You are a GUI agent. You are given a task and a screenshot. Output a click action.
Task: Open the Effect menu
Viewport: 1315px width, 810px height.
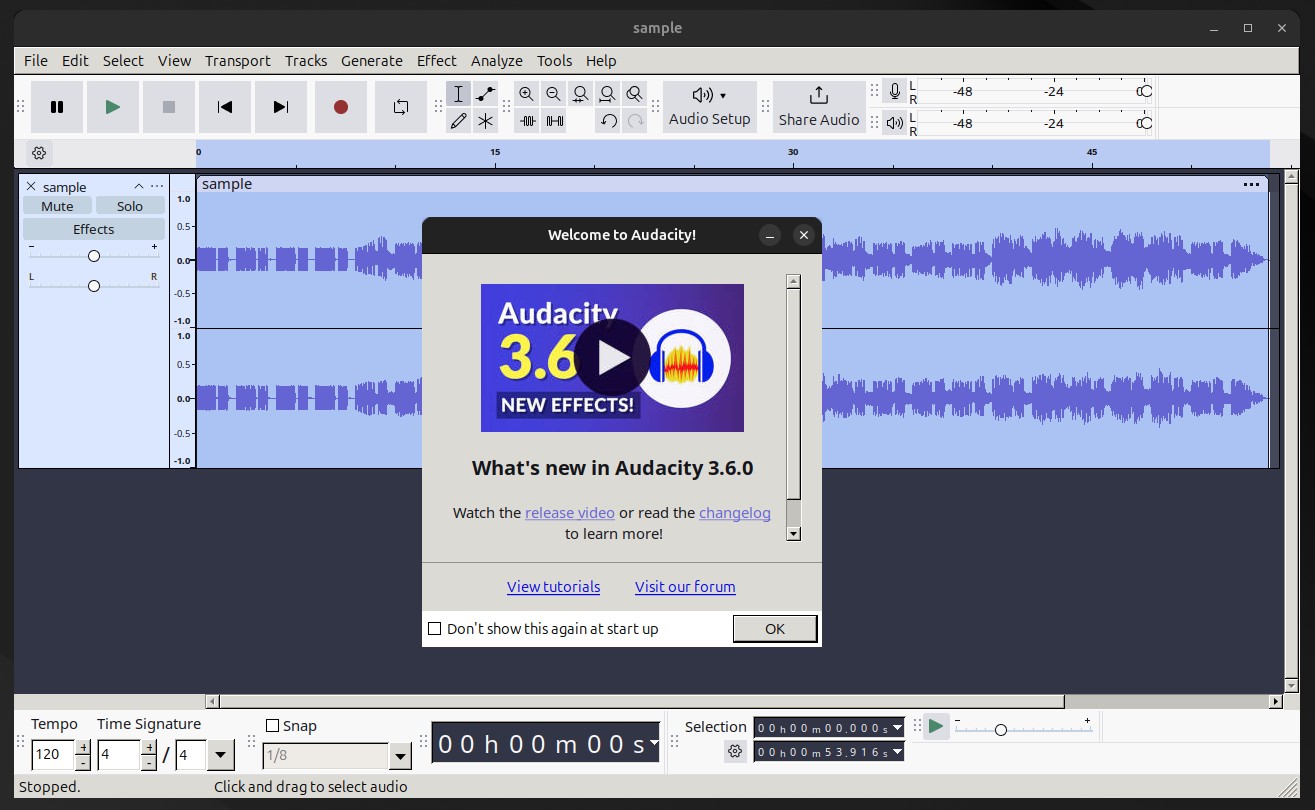437,61
